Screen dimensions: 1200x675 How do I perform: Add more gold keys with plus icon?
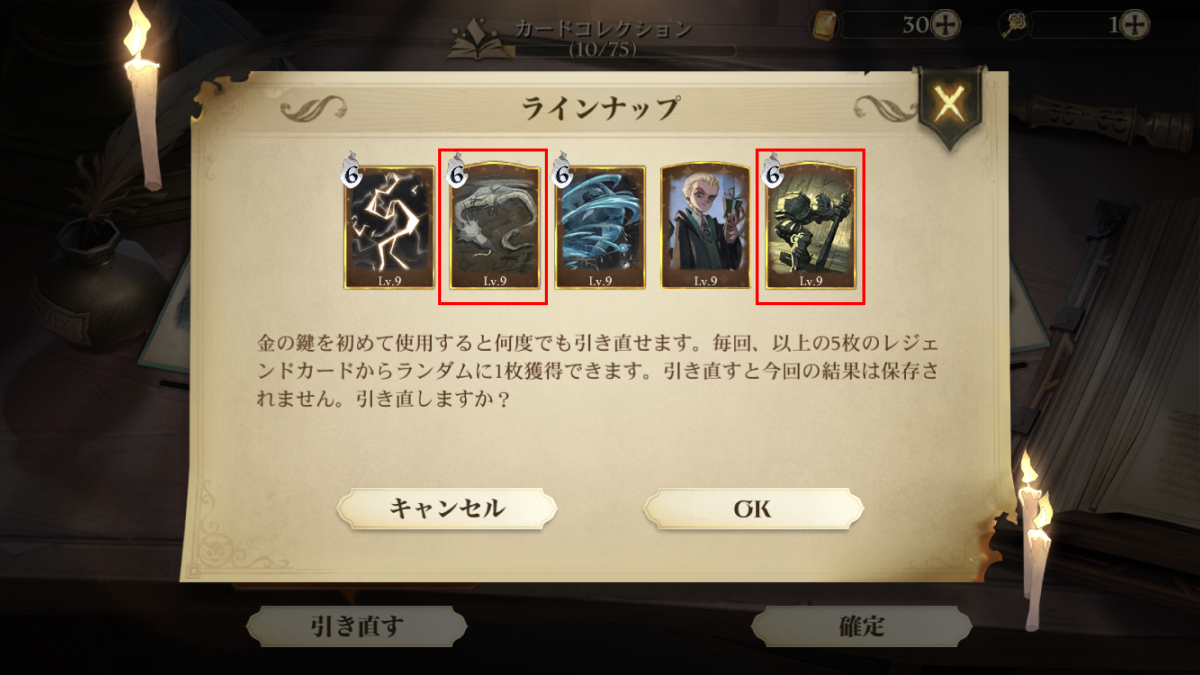1134,24
